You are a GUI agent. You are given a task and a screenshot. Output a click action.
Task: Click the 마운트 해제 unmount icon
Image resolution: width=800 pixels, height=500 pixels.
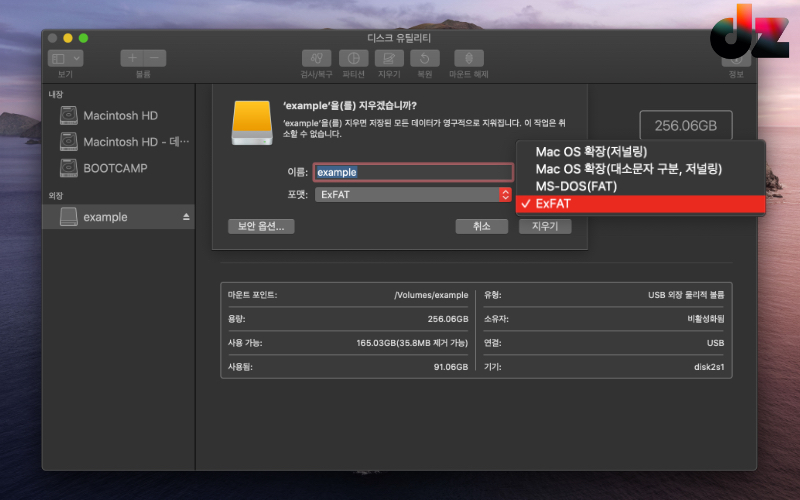[469, 58]
